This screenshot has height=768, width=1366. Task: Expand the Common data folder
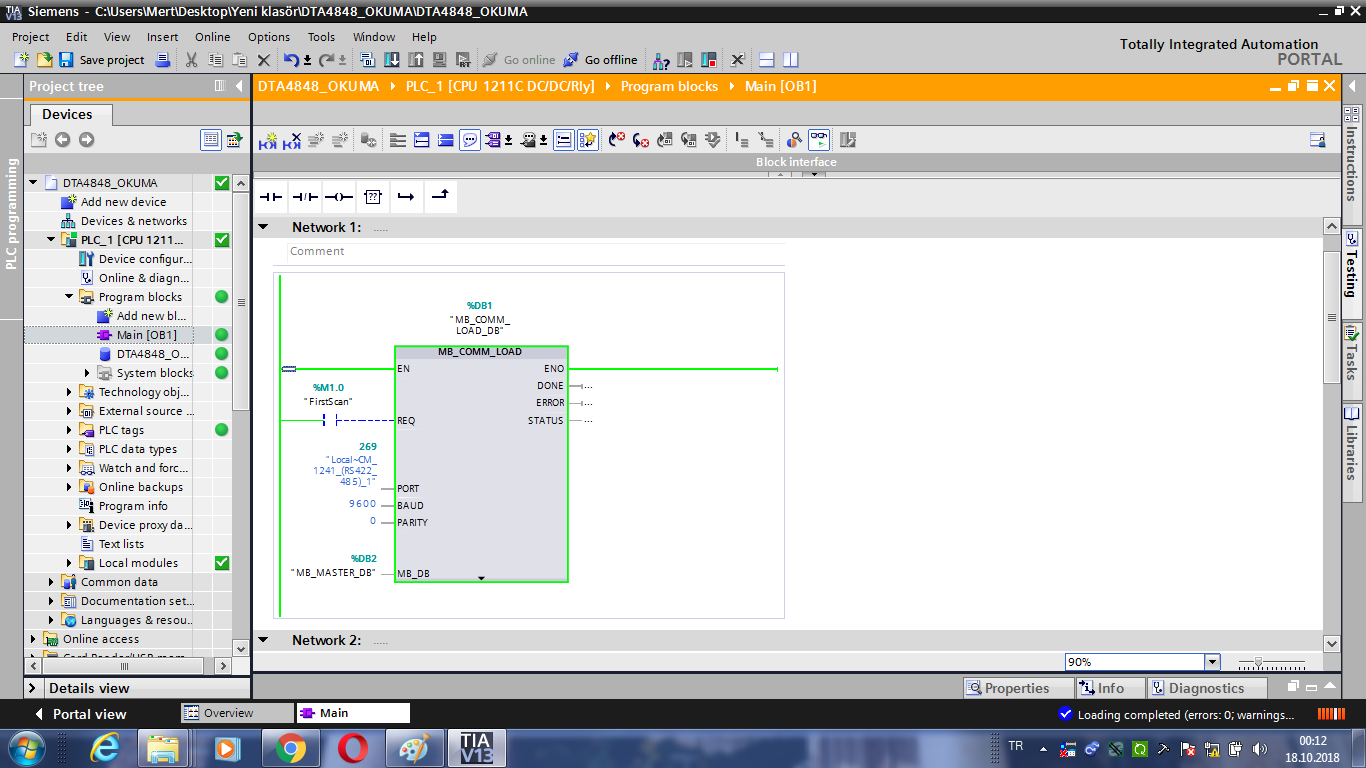[51, 582]
